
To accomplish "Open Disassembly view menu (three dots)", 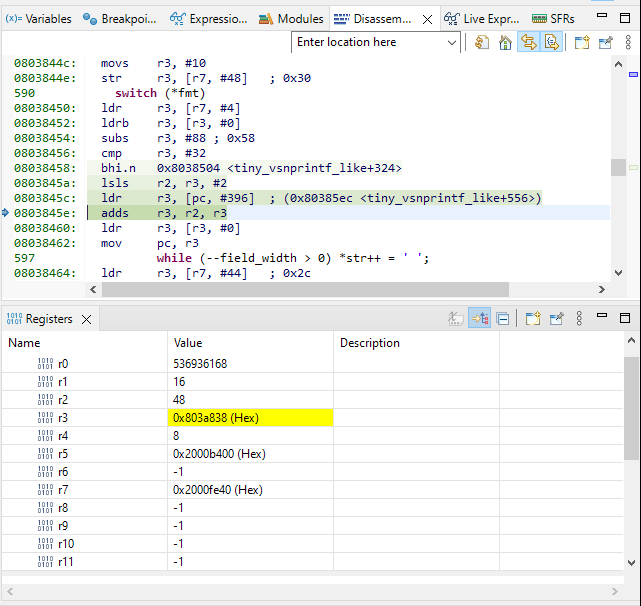I will (x=628, y=42).
